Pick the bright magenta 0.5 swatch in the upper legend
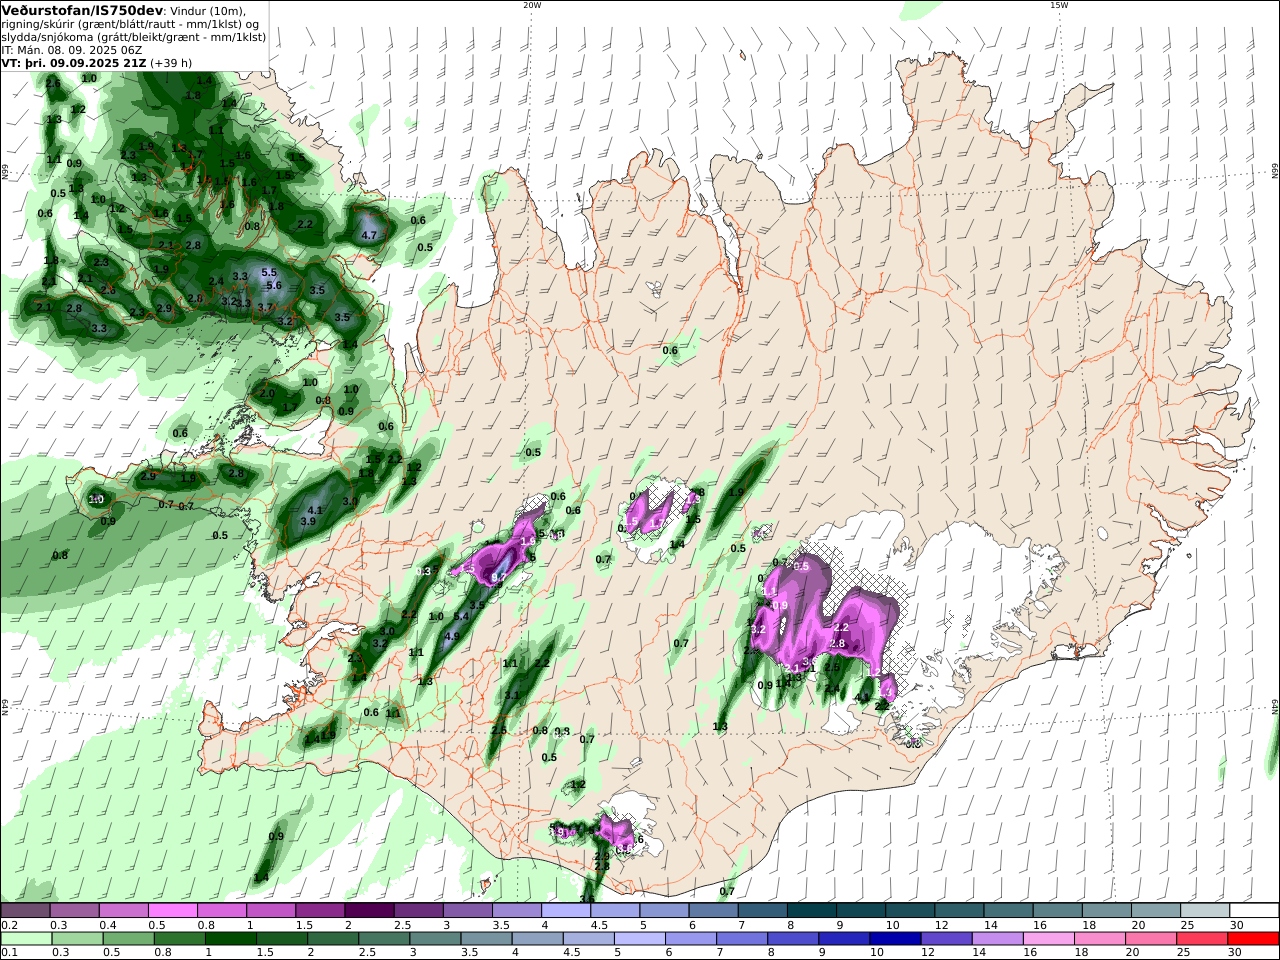 click(172, 910)
